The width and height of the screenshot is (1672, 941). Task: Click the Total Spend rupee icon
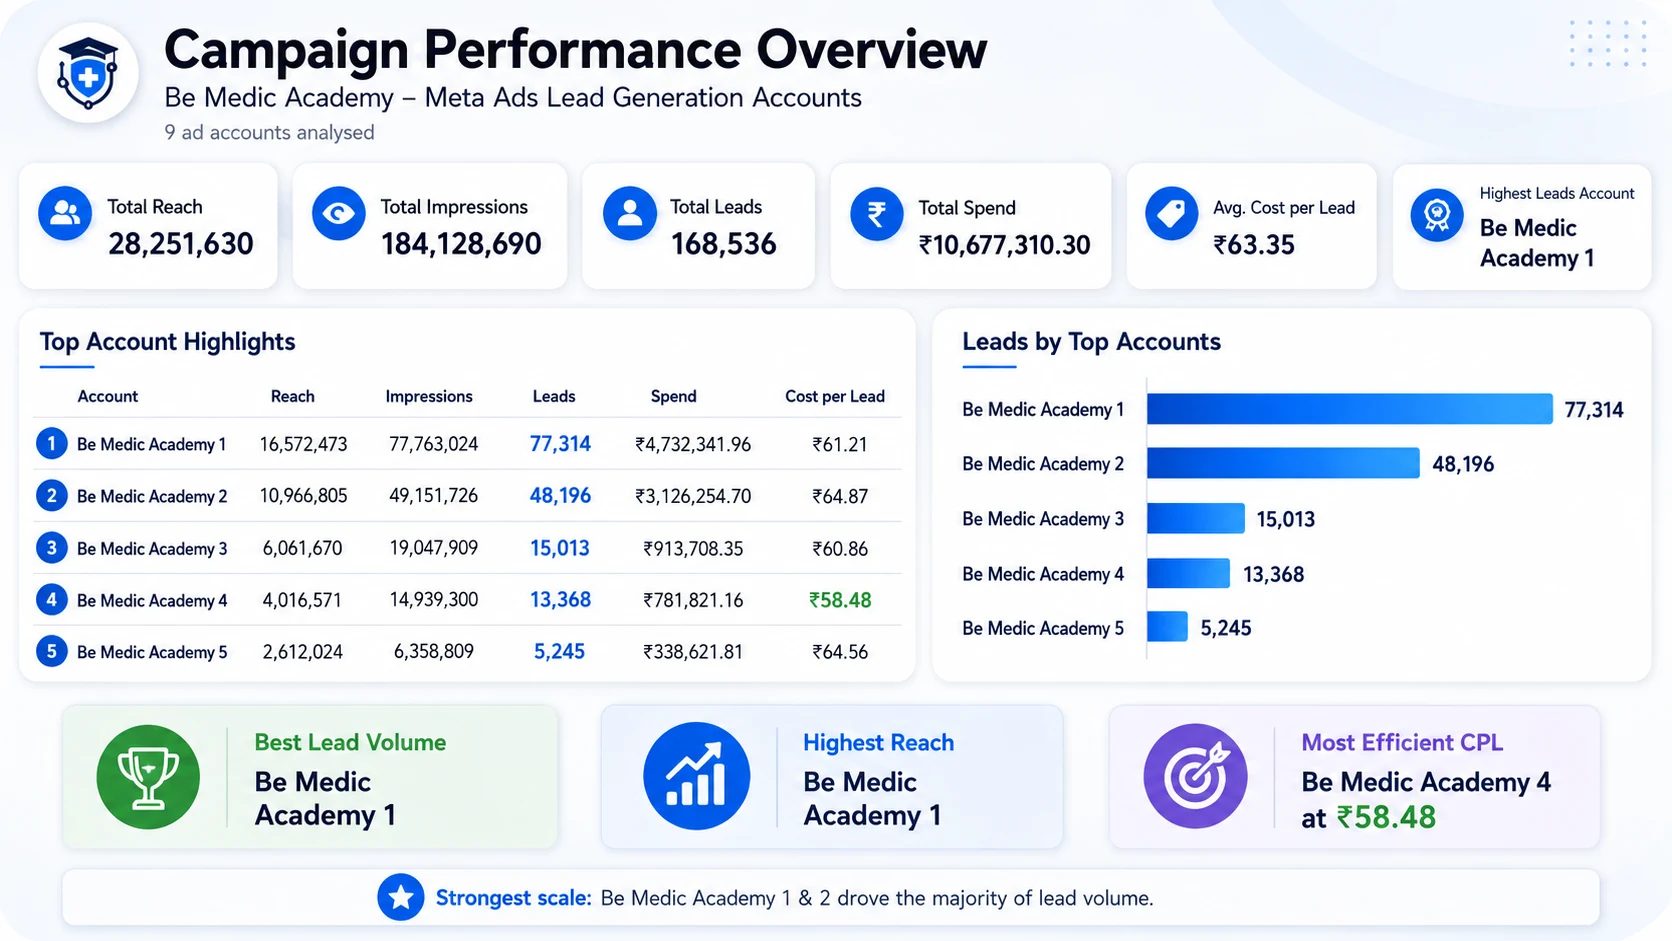pyautogui.click(x=877, y=213)
